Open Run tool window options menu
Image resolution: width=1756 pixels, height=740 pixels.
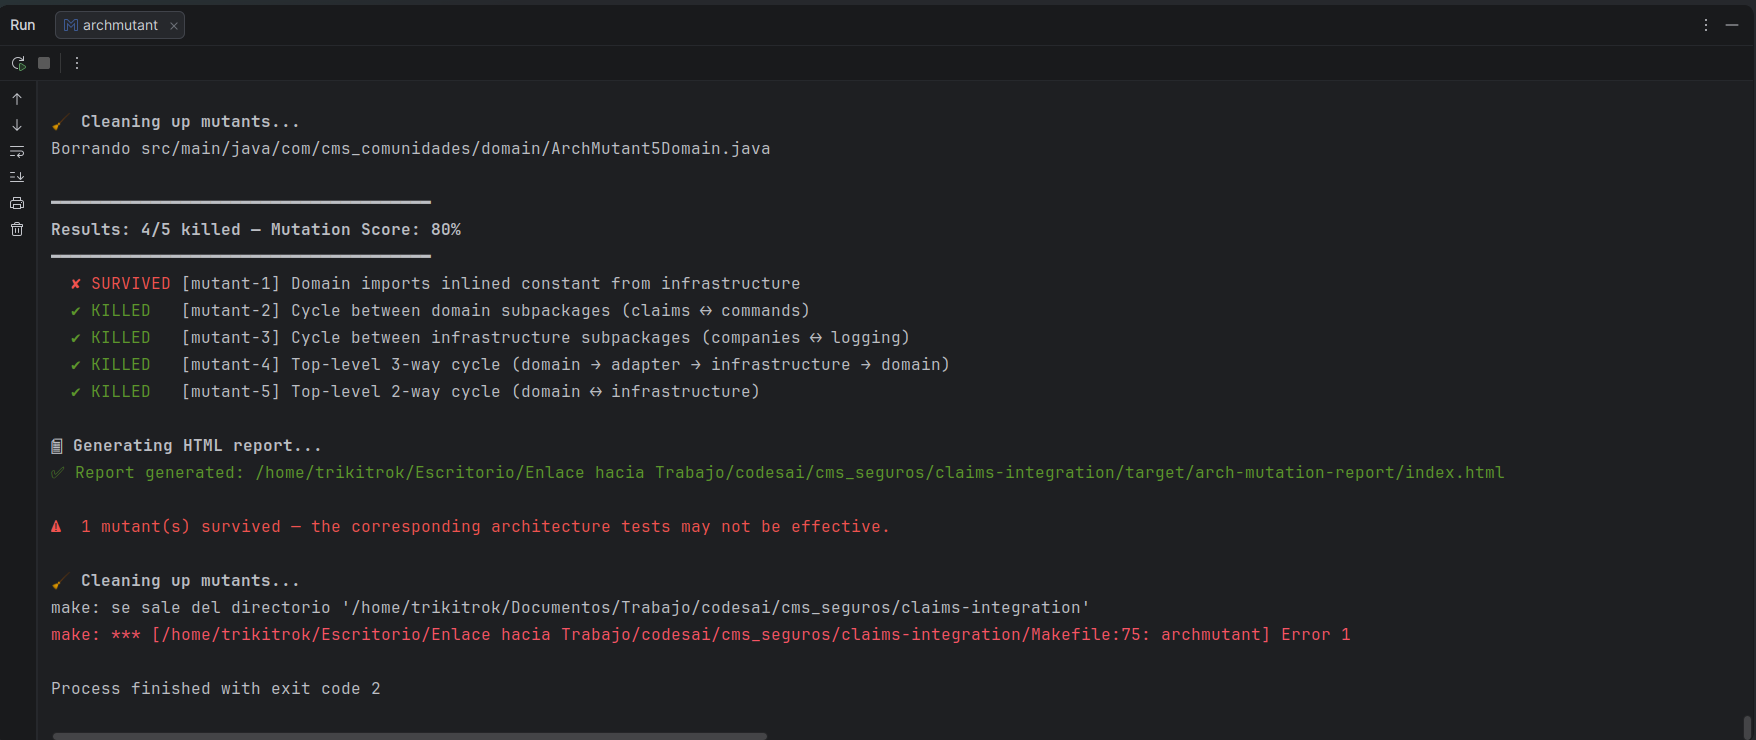coord(1706,25)
